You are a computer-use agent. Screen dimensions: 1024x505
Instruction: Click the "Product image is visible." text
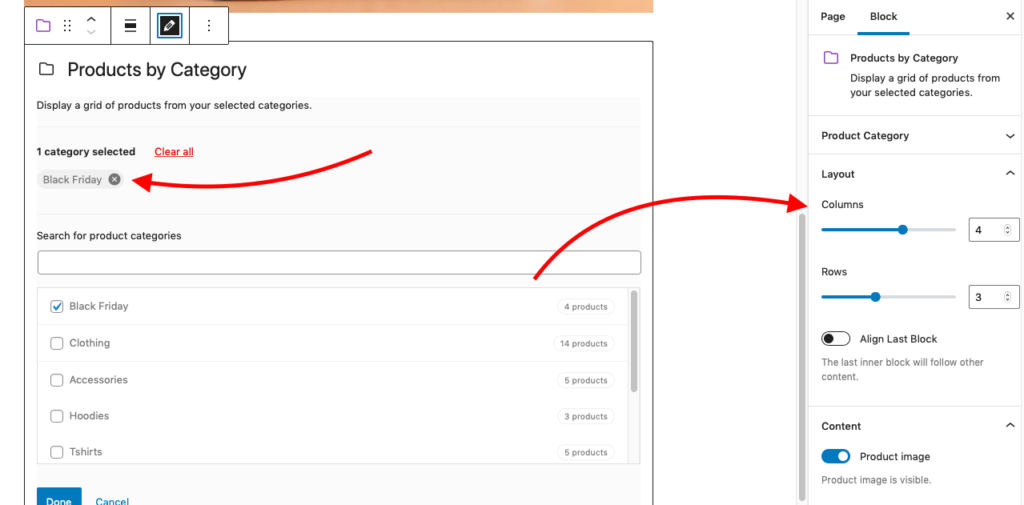876,480
